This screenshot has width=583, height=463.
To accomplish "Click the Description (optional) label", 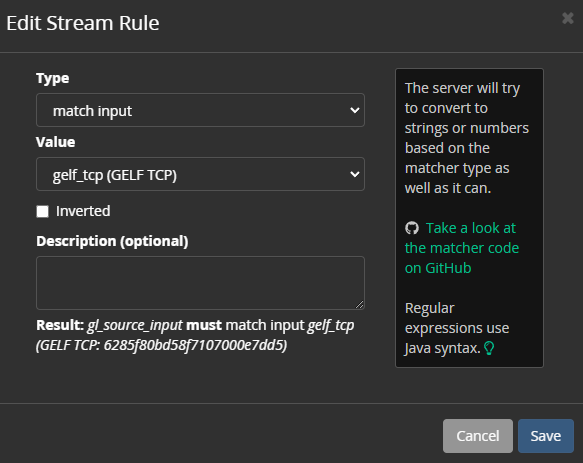I will [x=112, y=241].
